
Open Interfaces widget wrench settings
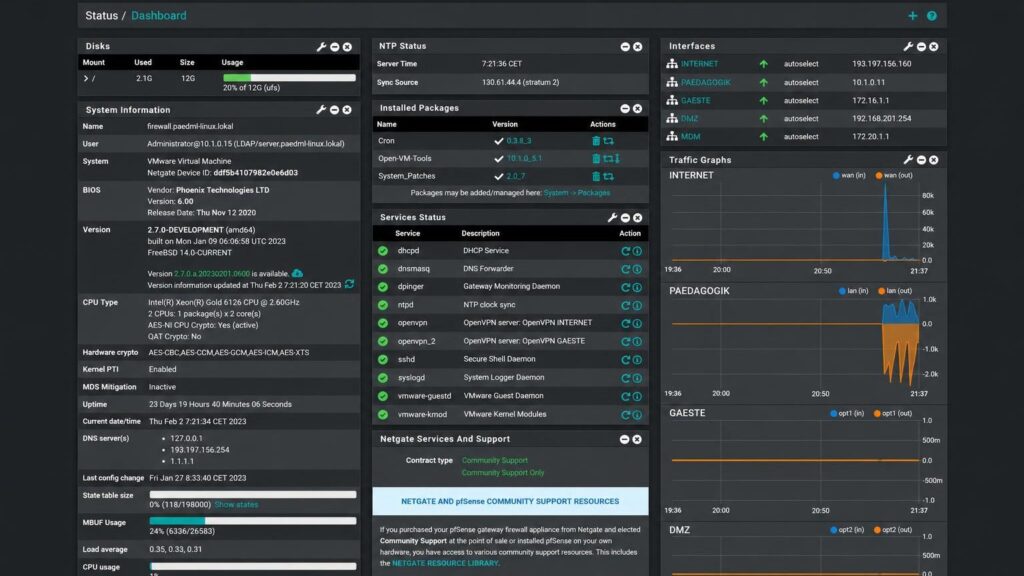(x=908, y=47)
